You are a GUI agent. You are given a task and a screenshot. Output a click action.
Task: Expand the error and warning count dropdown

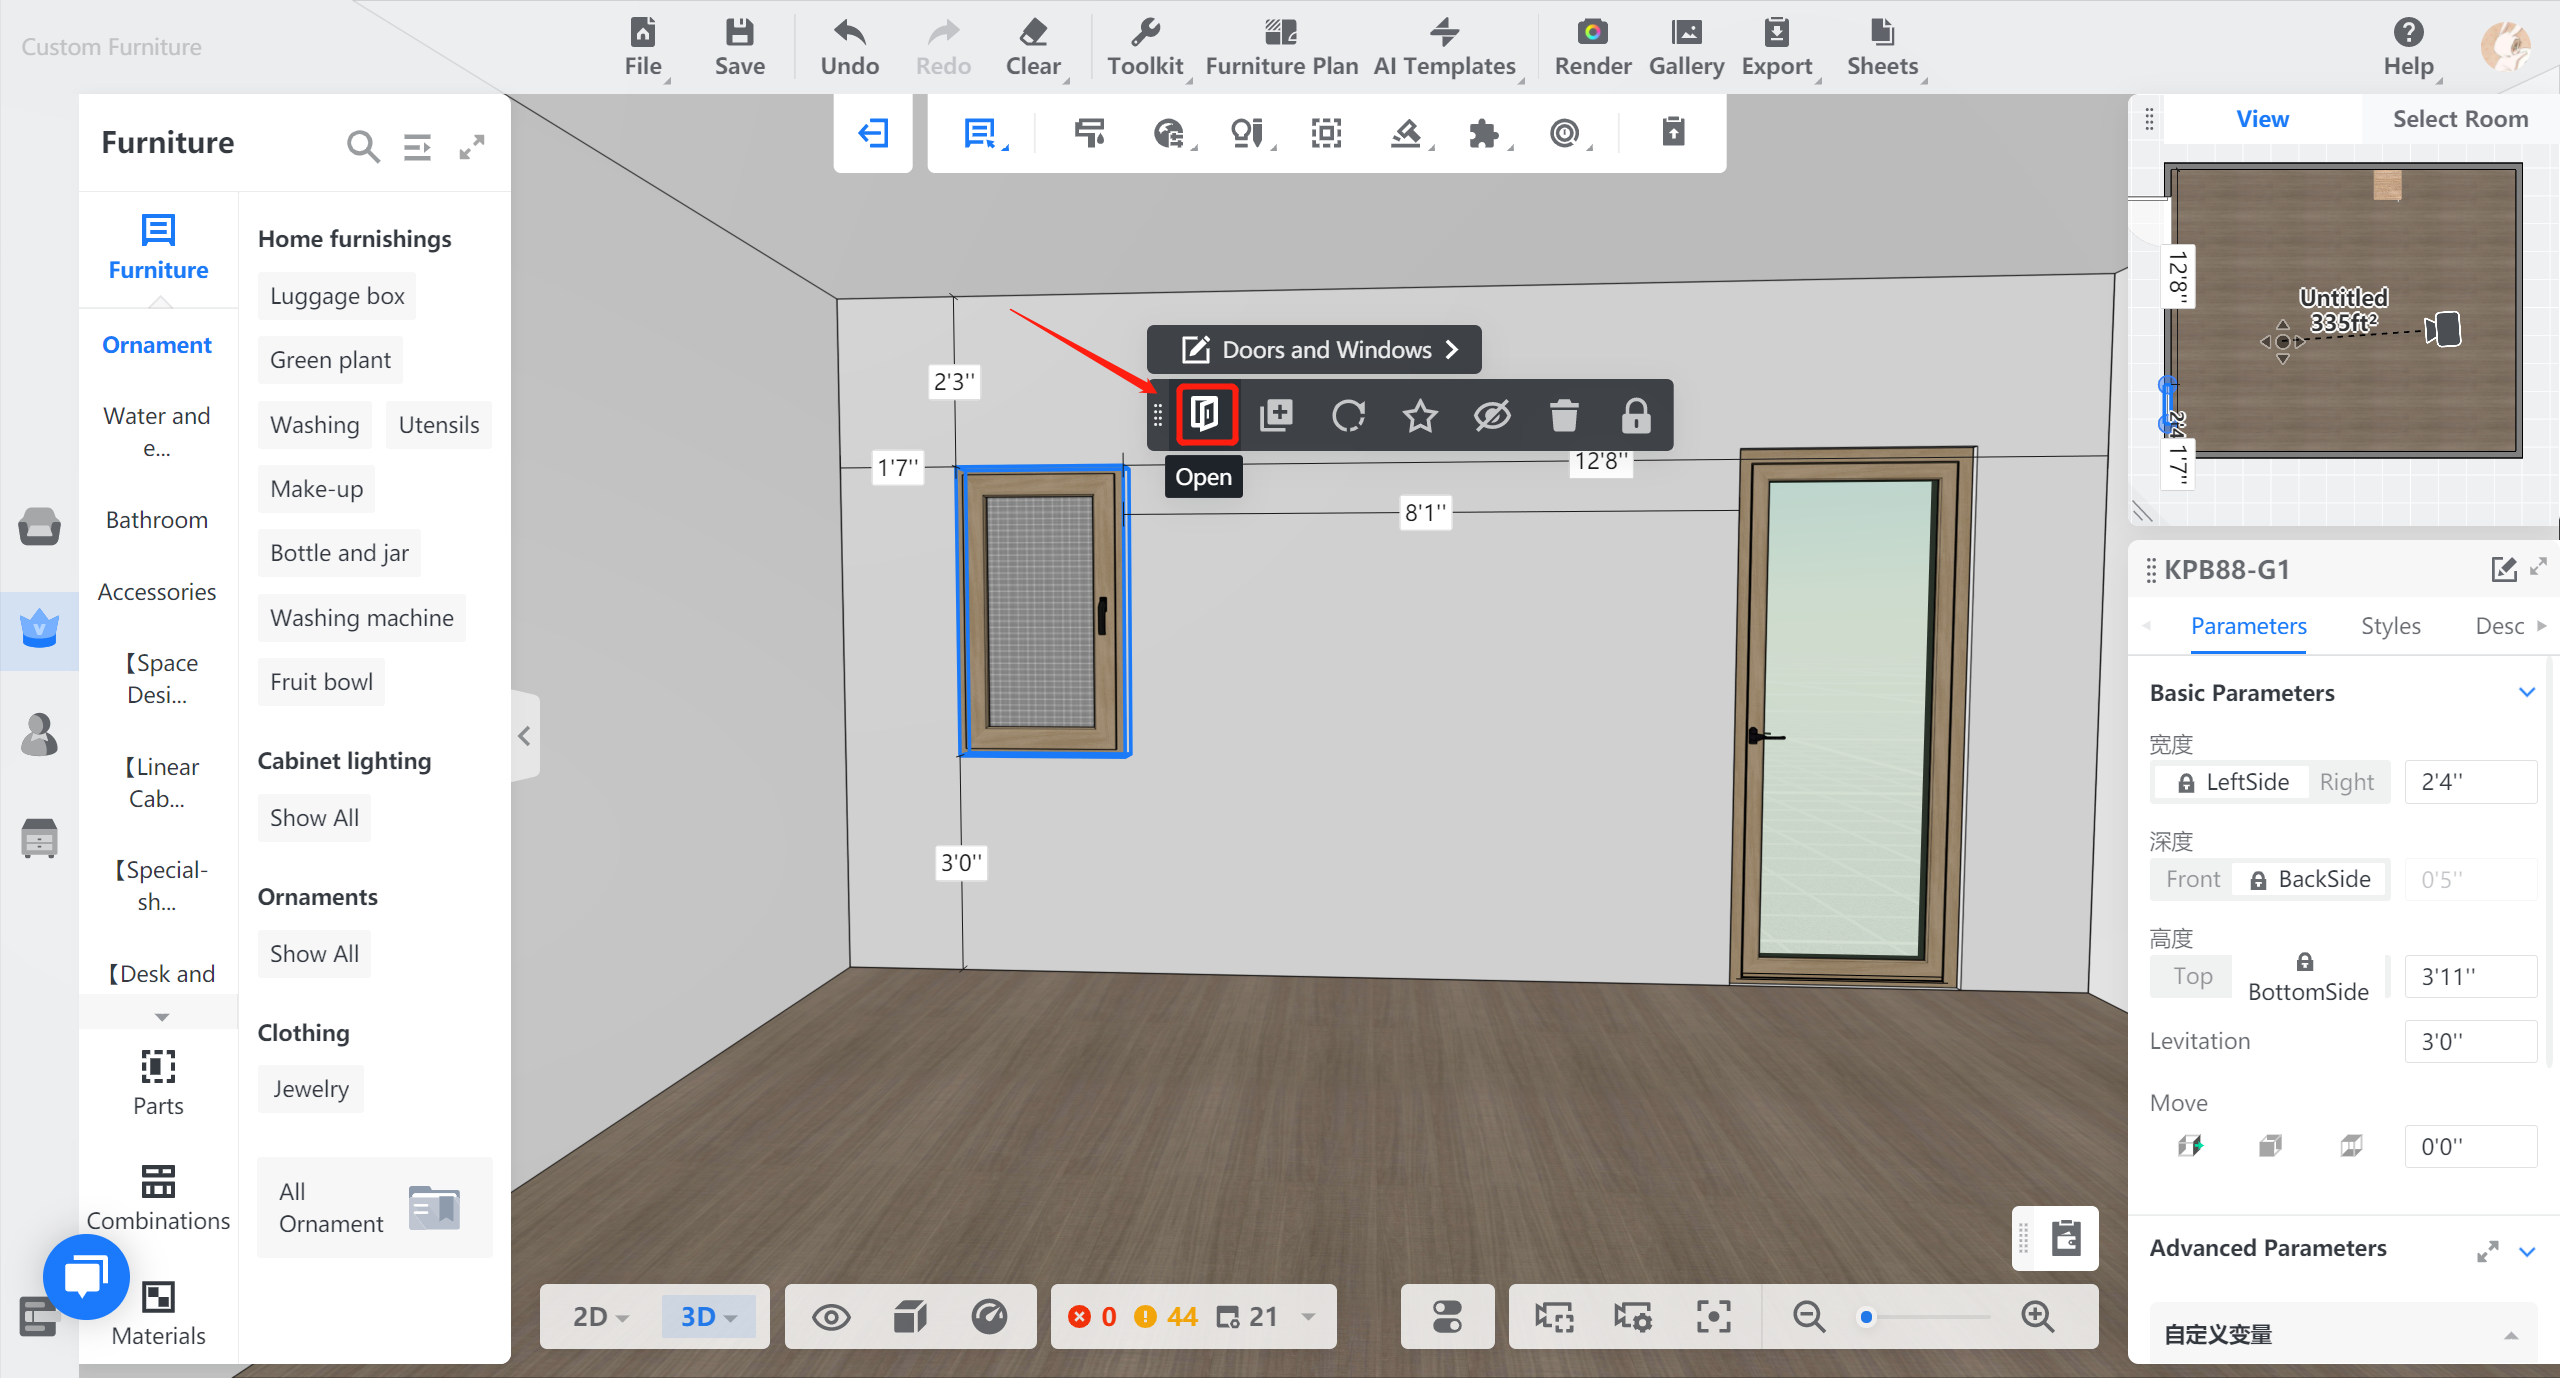click(x=1308, y=1317)
